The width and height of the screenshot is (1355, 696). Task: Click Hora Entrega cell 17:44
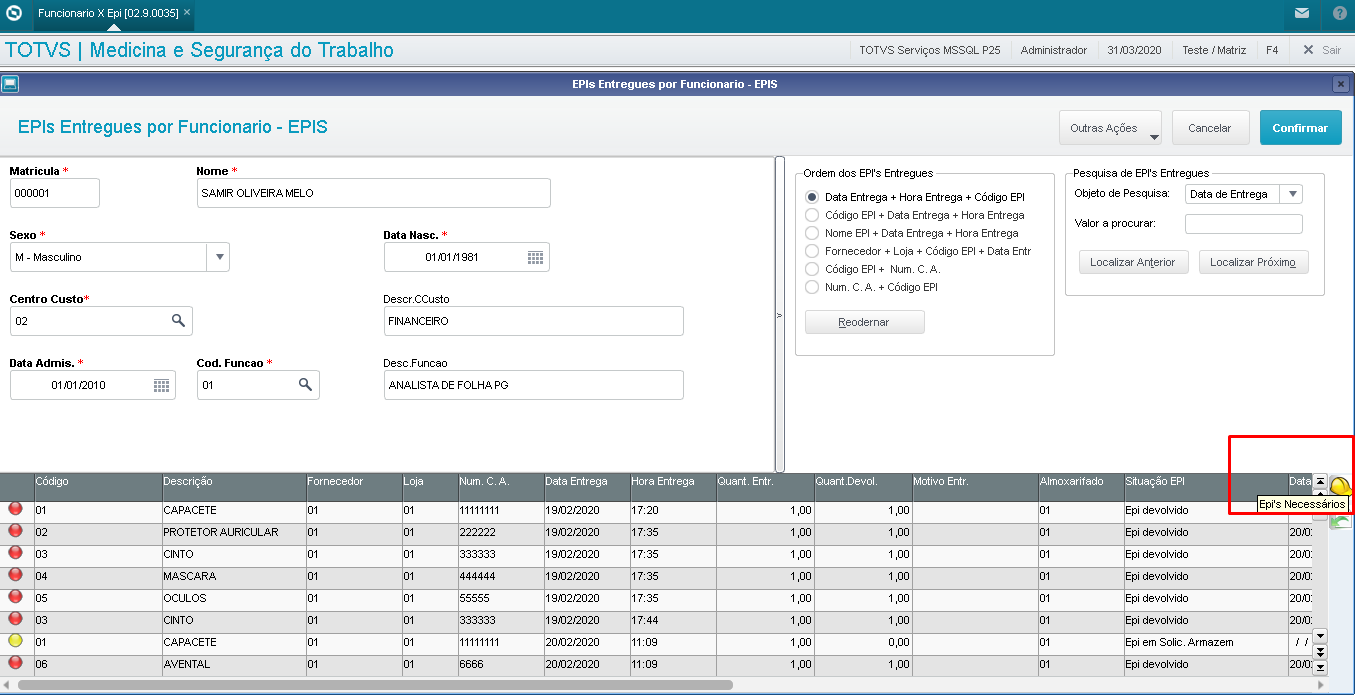[x=672, y=620]
